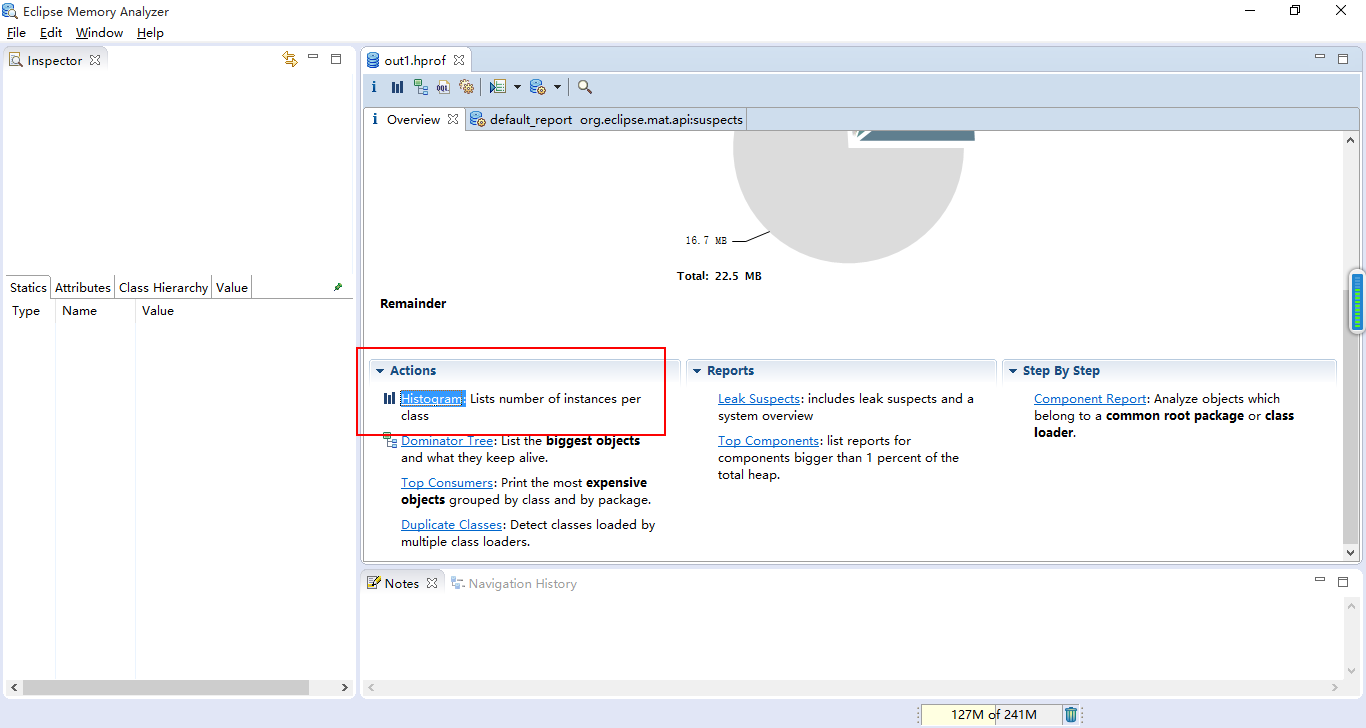
Task: Click the Top Consumers link
Action: pos(446,483)
